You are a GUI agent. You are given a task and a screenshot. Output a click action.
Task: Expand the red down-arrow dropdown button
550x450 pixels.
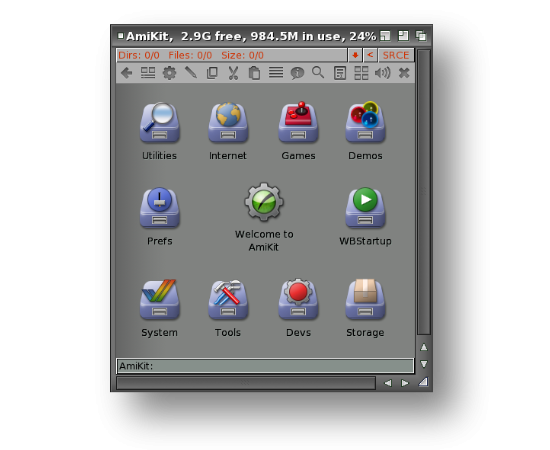(355, 55)
